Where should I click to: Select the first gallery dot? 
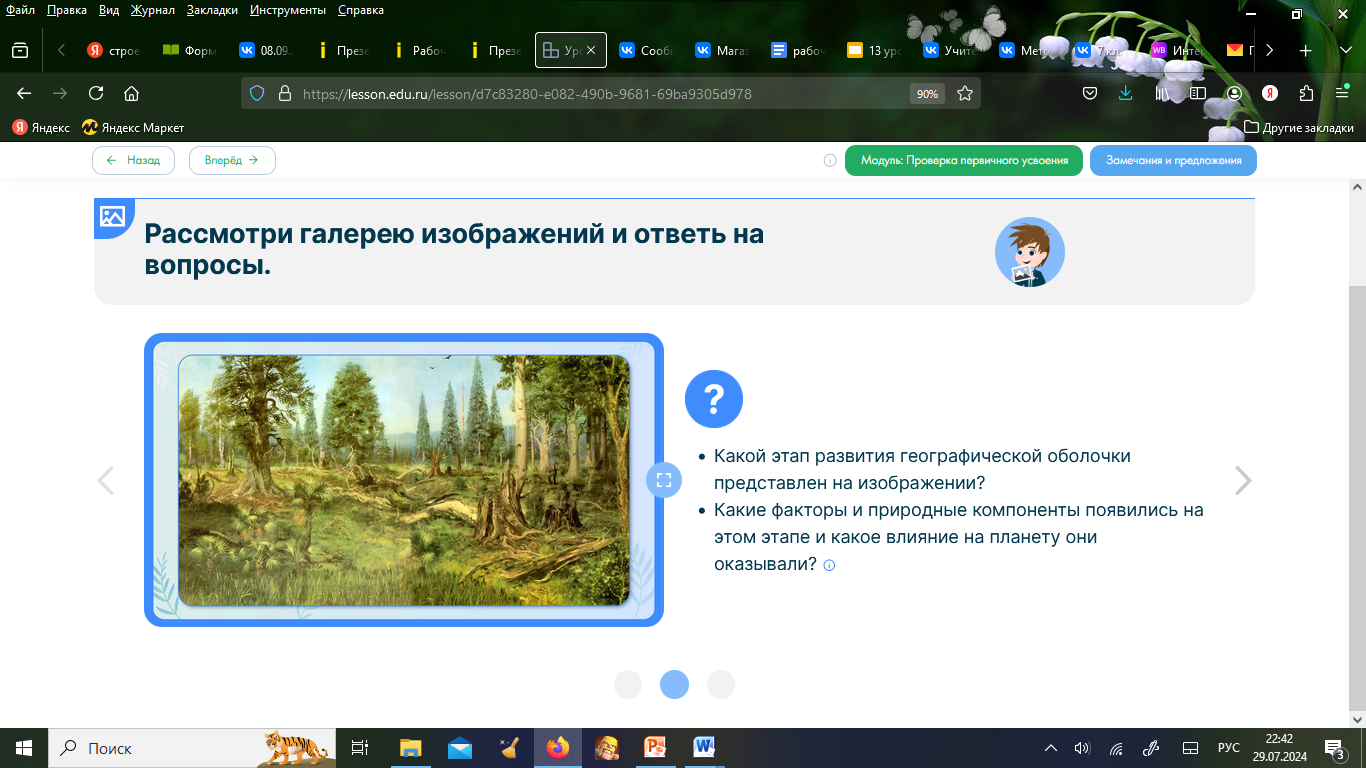pos(628,684)
